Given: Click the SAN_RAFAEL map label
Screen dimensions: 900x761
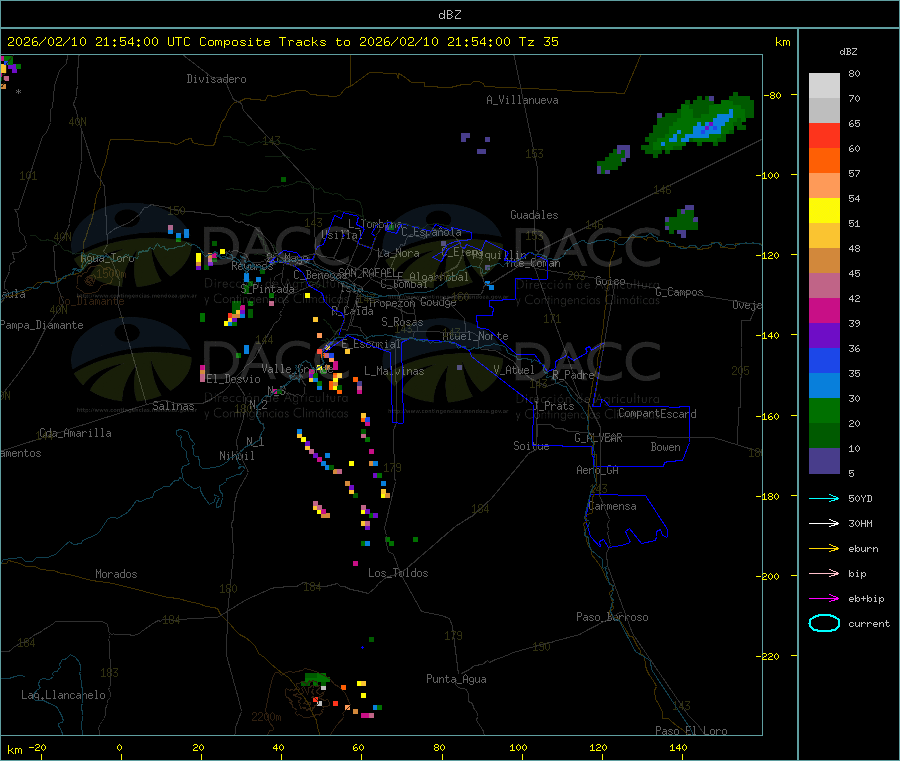Looking at the screenshot, I should tap(367, 272).
